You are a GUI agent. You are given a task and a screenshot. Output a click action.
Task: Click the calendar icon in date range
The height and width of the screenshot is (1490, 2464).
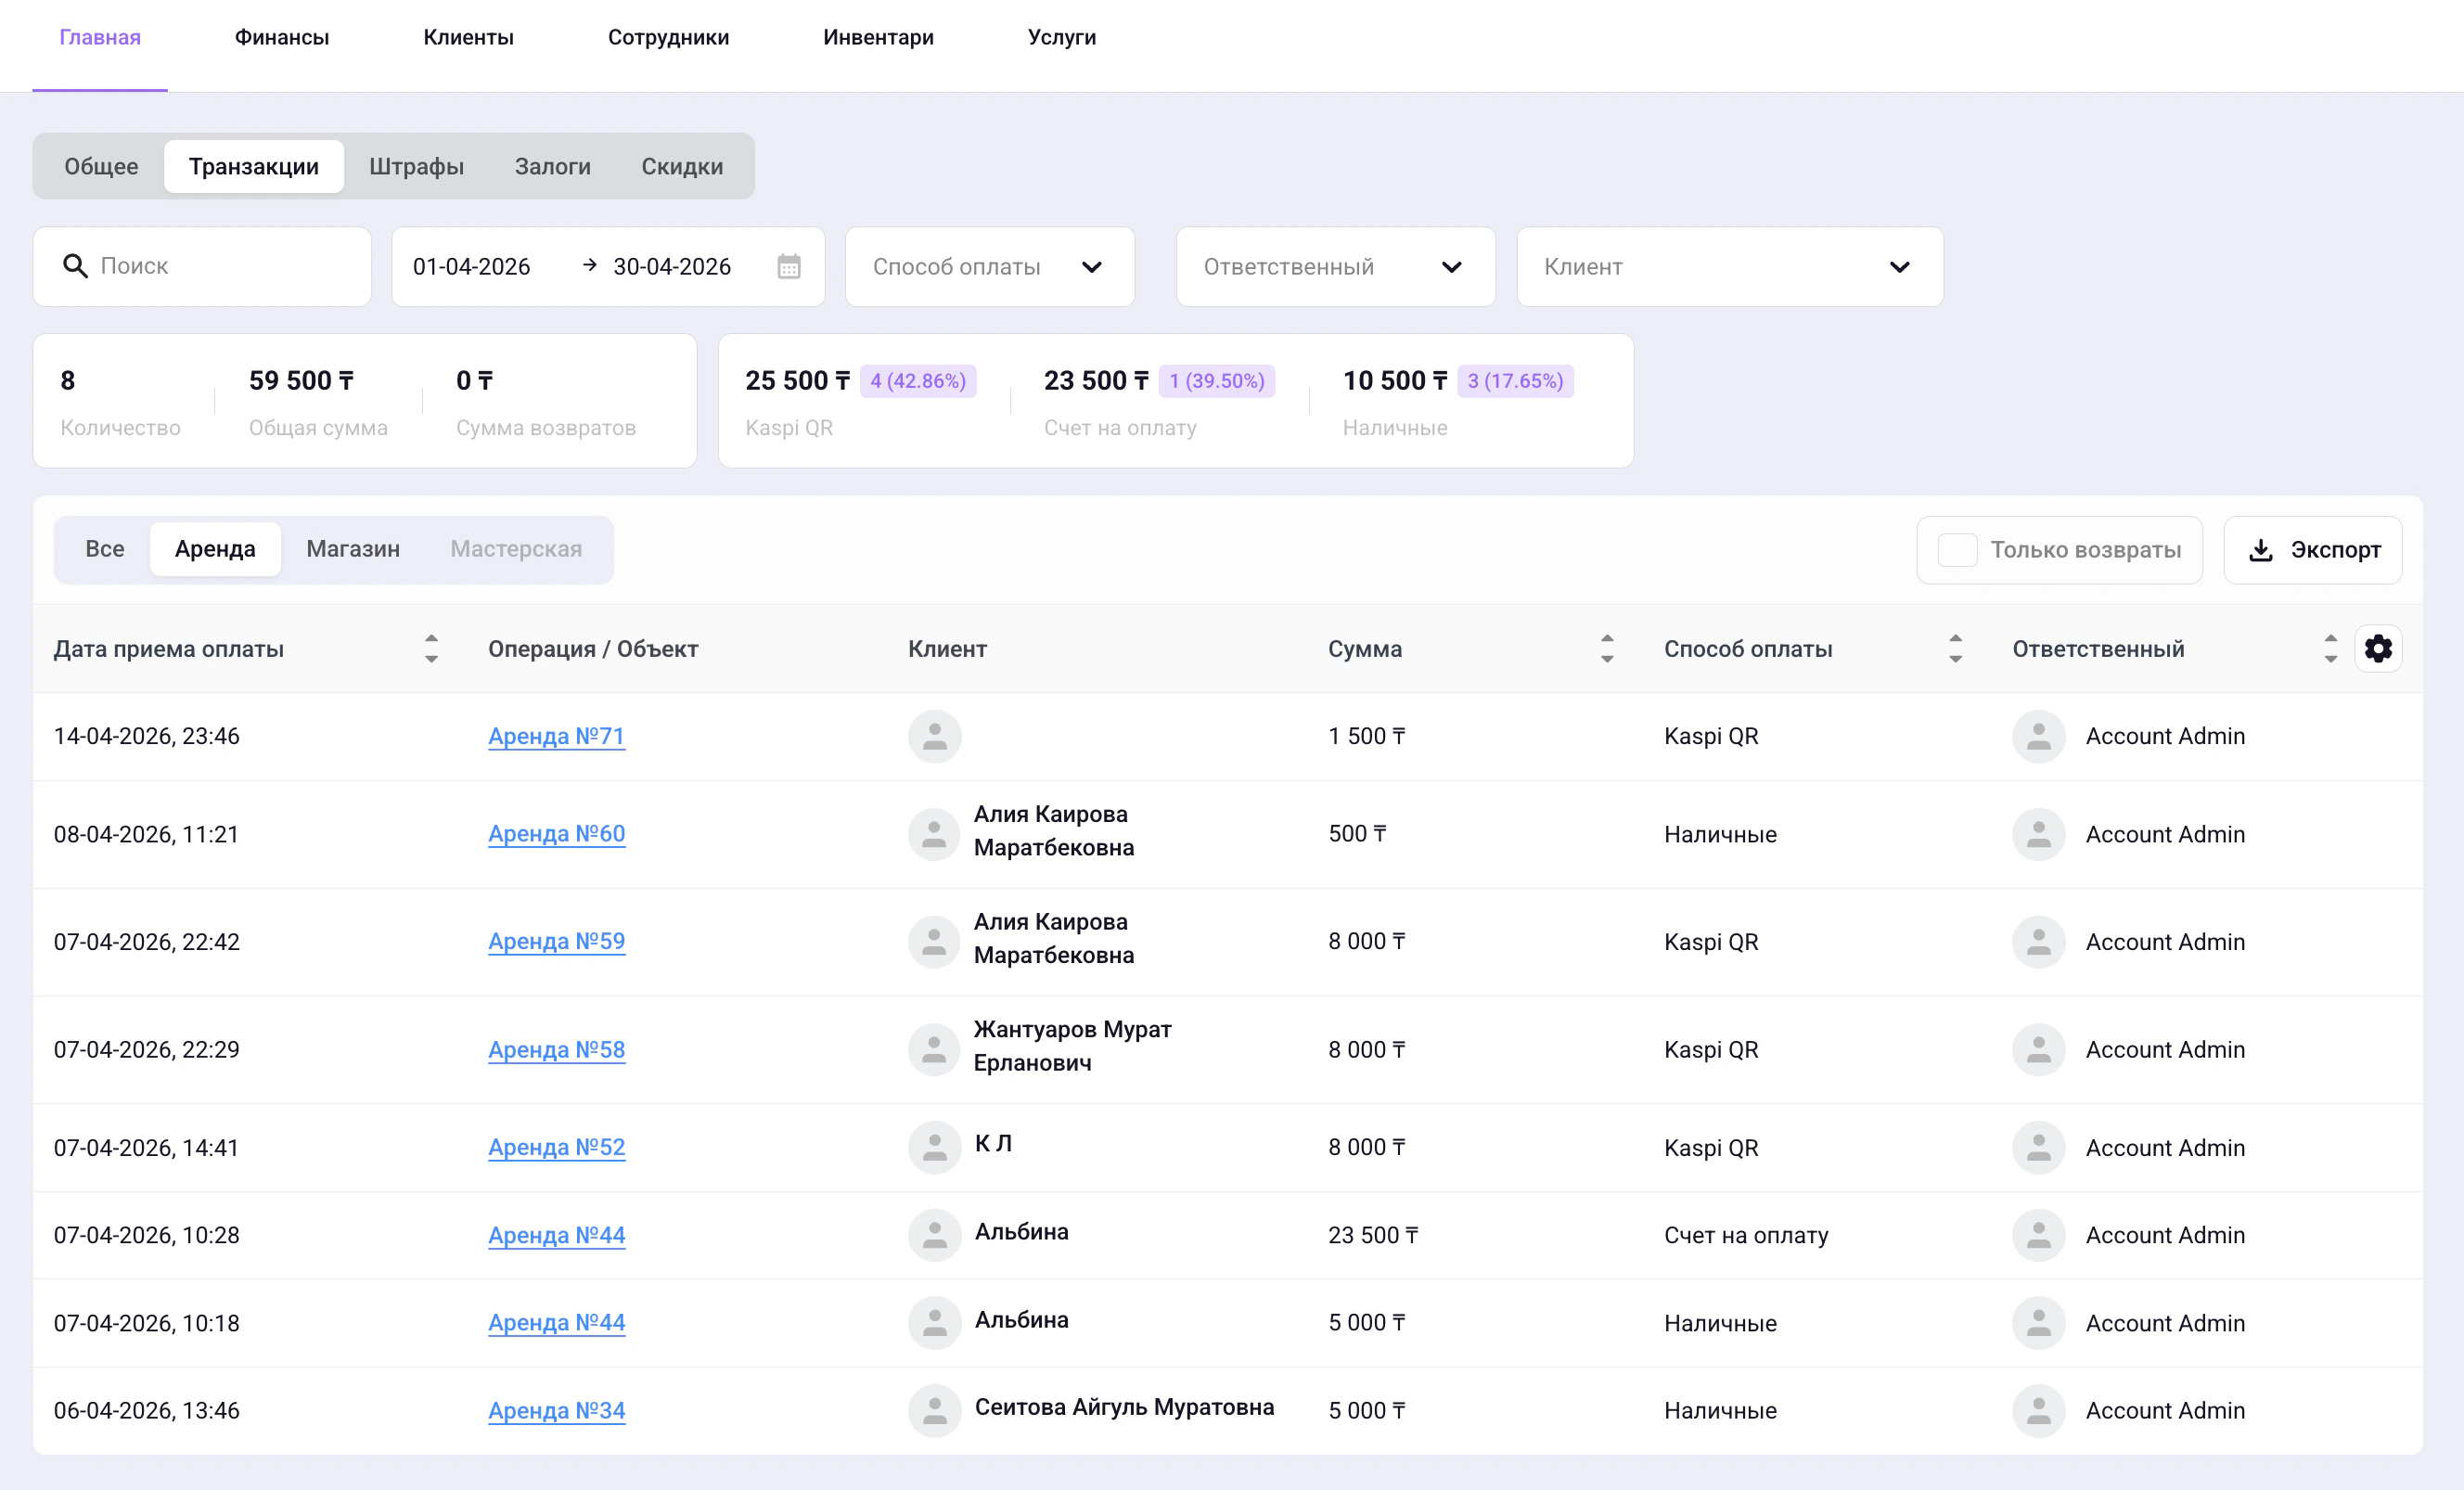[x=788, y=267]
